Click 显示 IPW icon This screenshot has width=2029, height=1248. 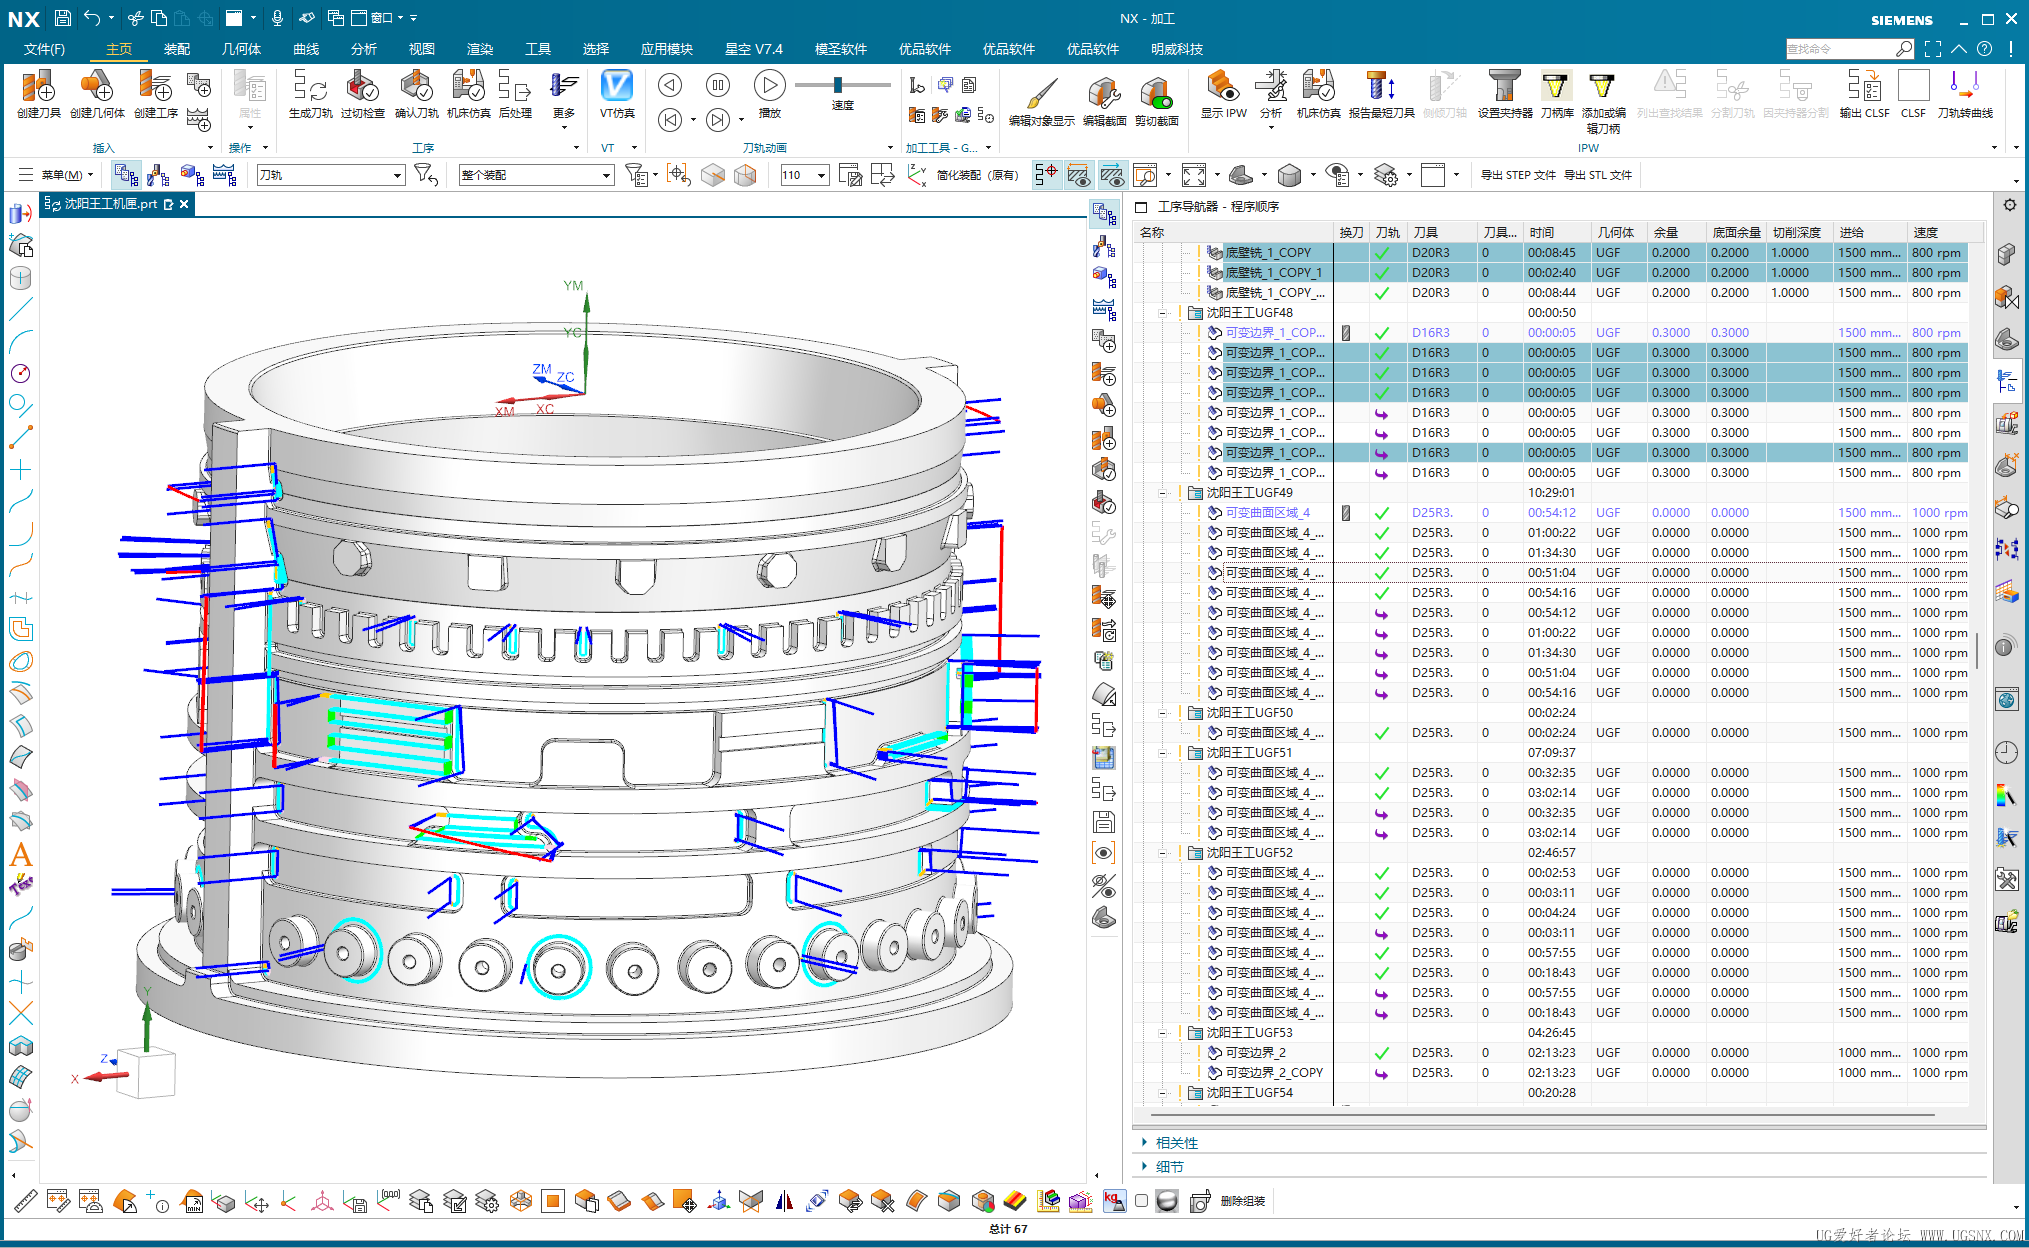pos(1223,94)
